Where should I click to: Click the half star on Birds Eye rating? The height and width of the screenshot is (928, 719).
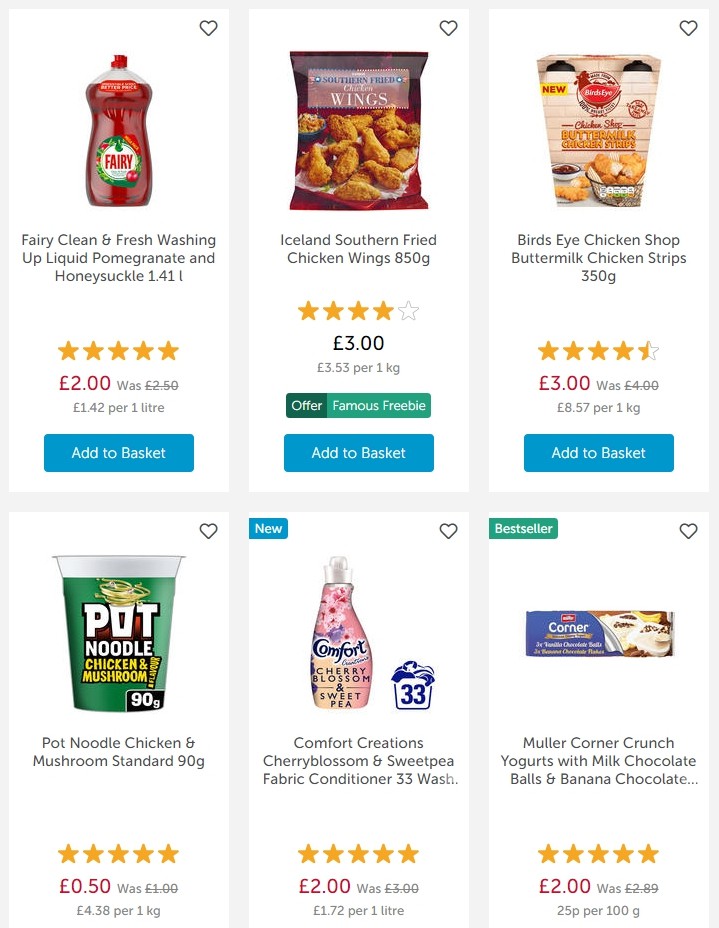(648, 350)
